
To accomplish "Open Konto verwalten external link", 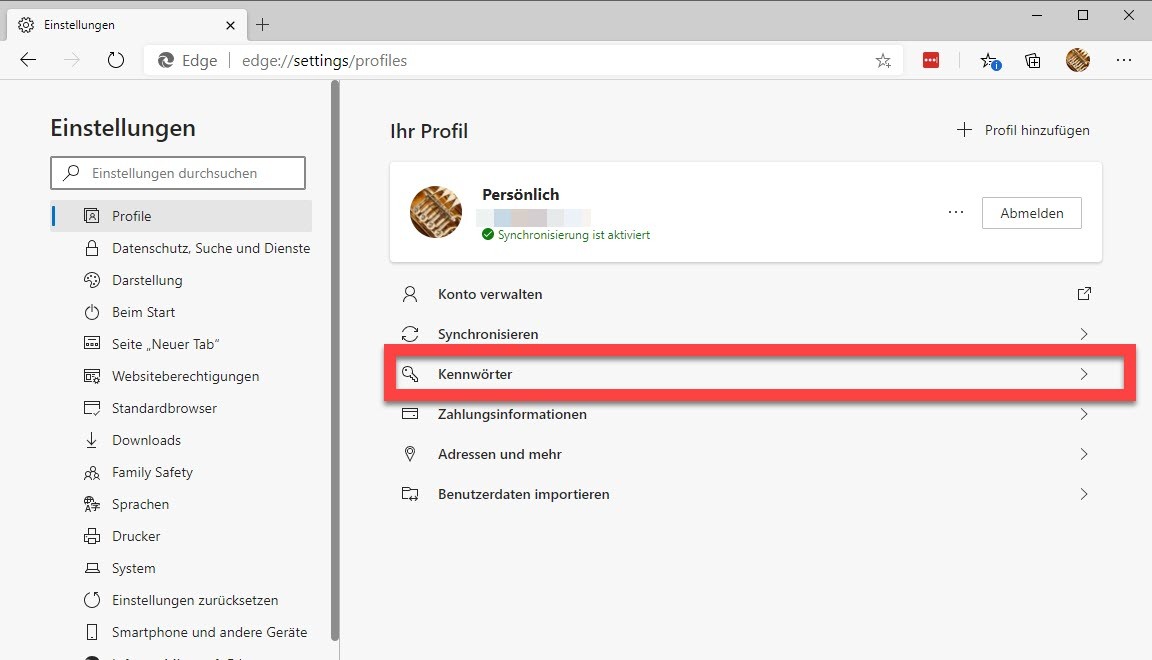I will pos(1083,294).
